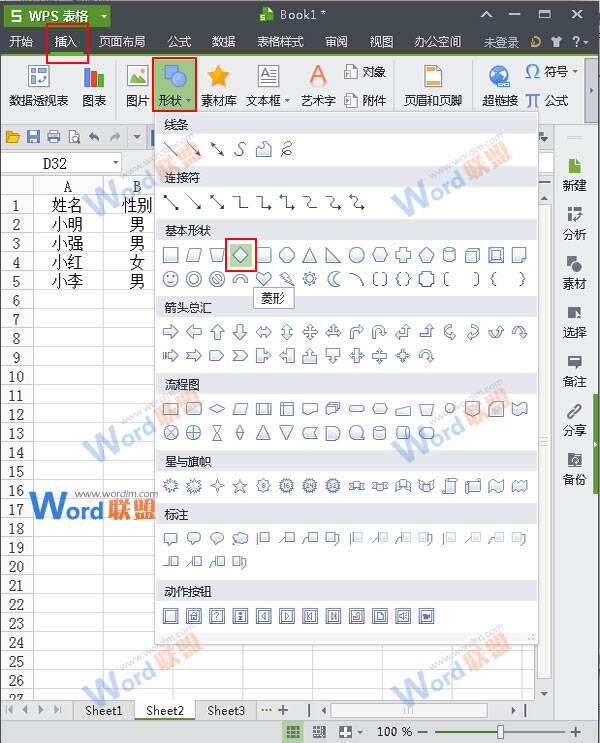Click 未登录 to sign in
Screen dimensions: 600x743
click(x=501, y=43)
